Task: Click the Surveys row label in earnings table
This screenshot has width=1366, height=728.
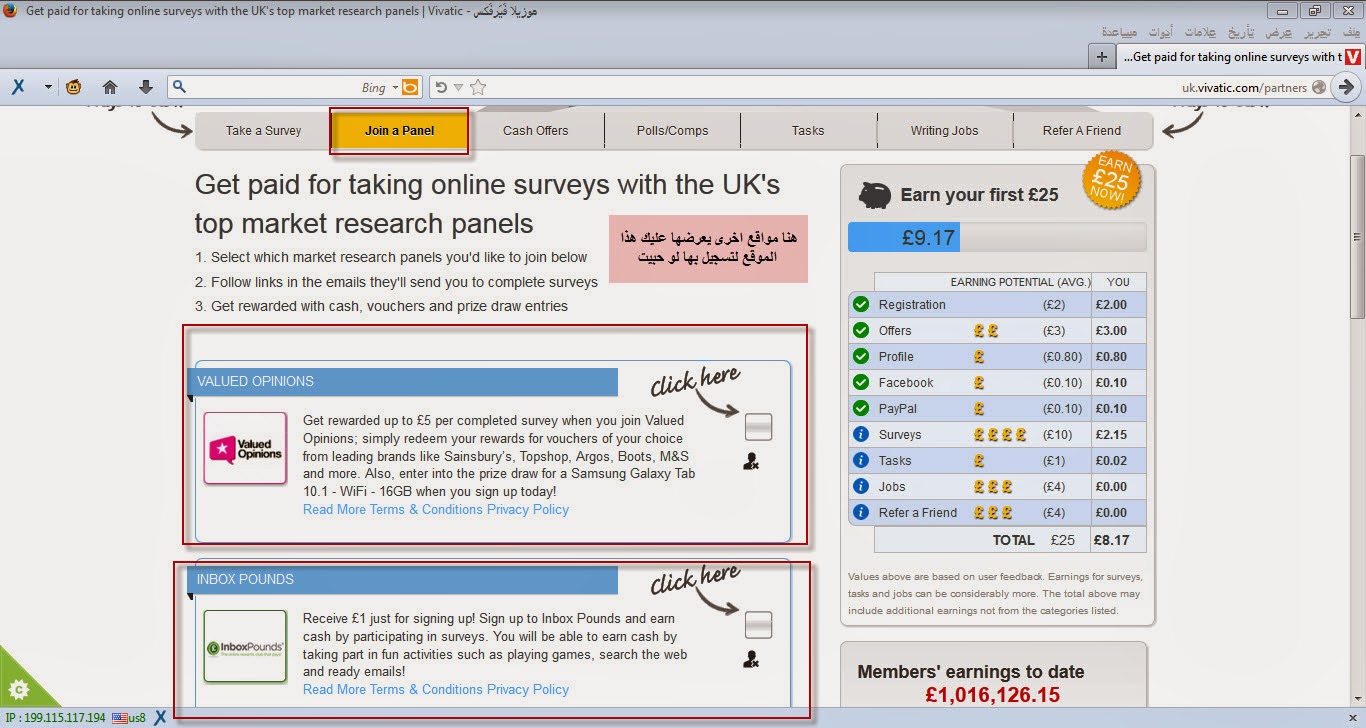Action: tap(900, 435)
